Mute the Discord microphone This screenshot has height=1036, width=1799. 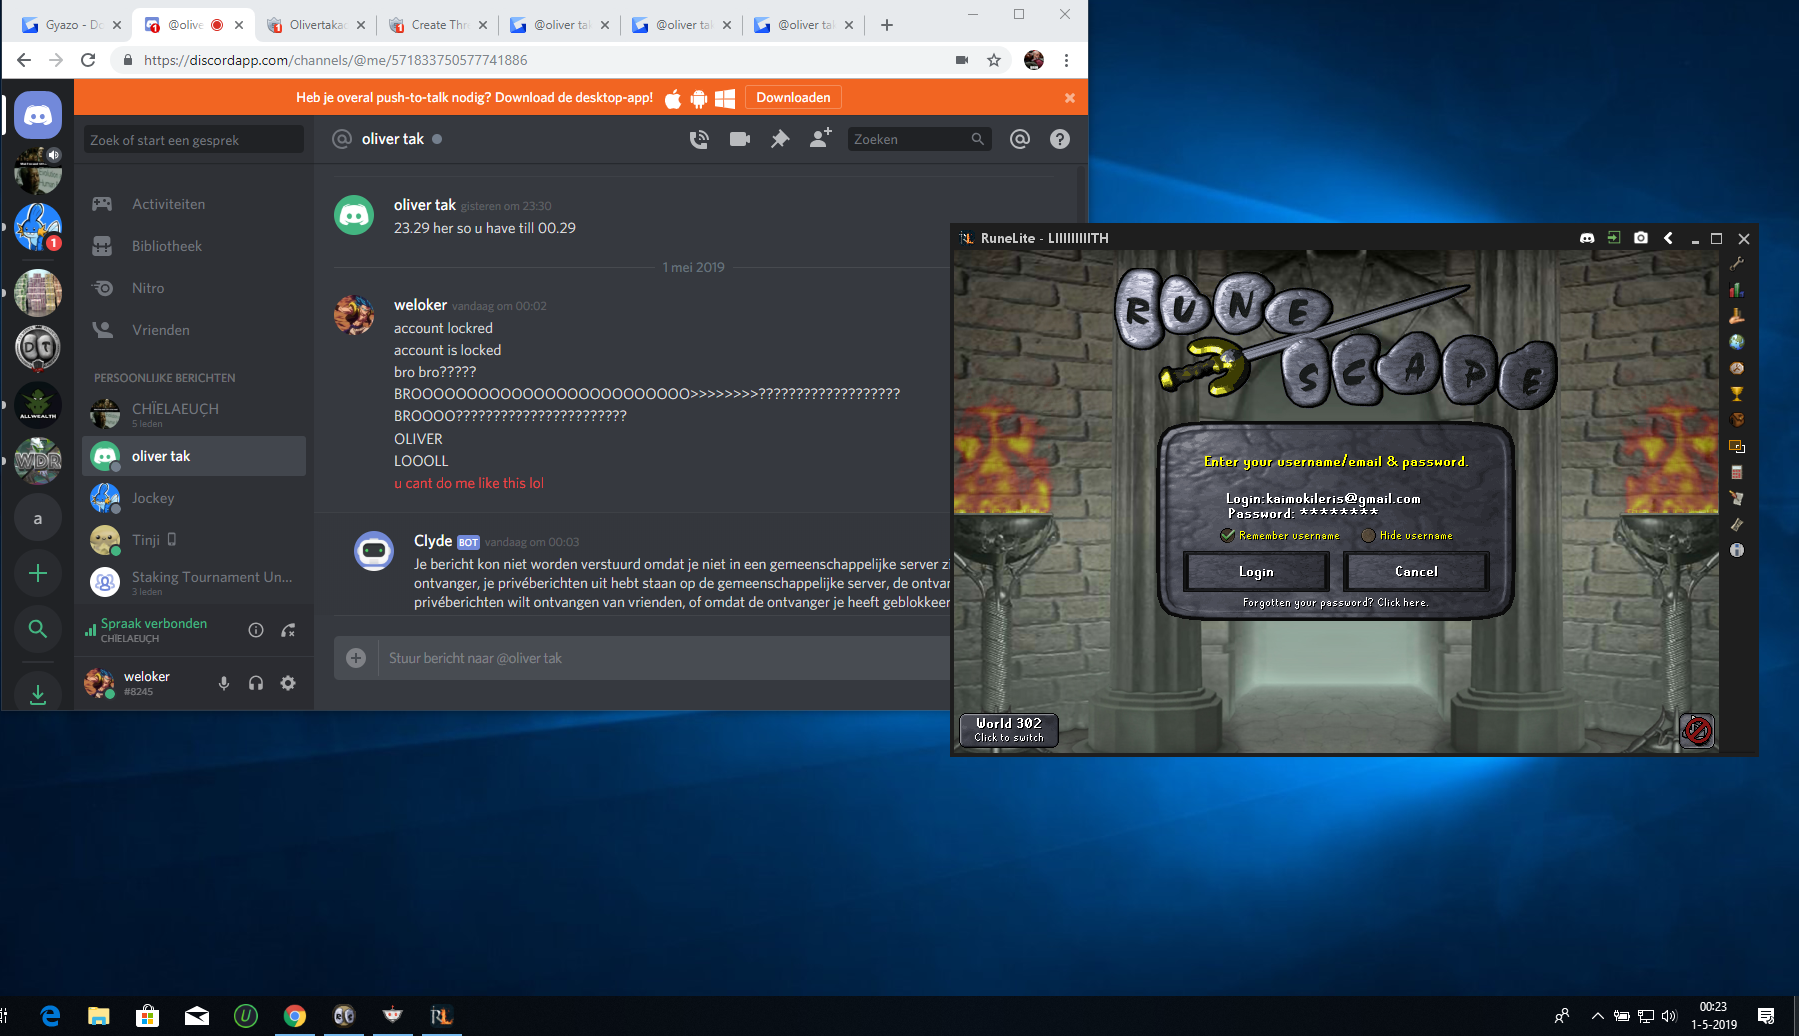coord(224,683)
